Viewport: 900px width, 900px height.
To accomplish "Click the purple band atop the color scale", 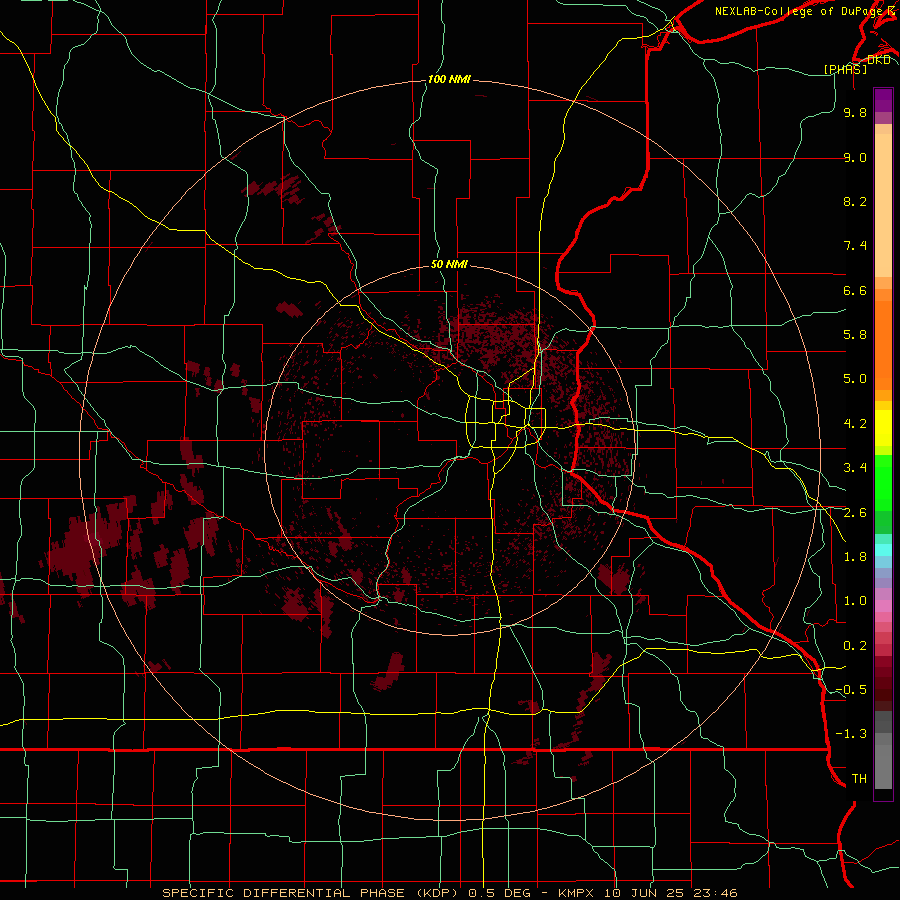I will [883, 100].
